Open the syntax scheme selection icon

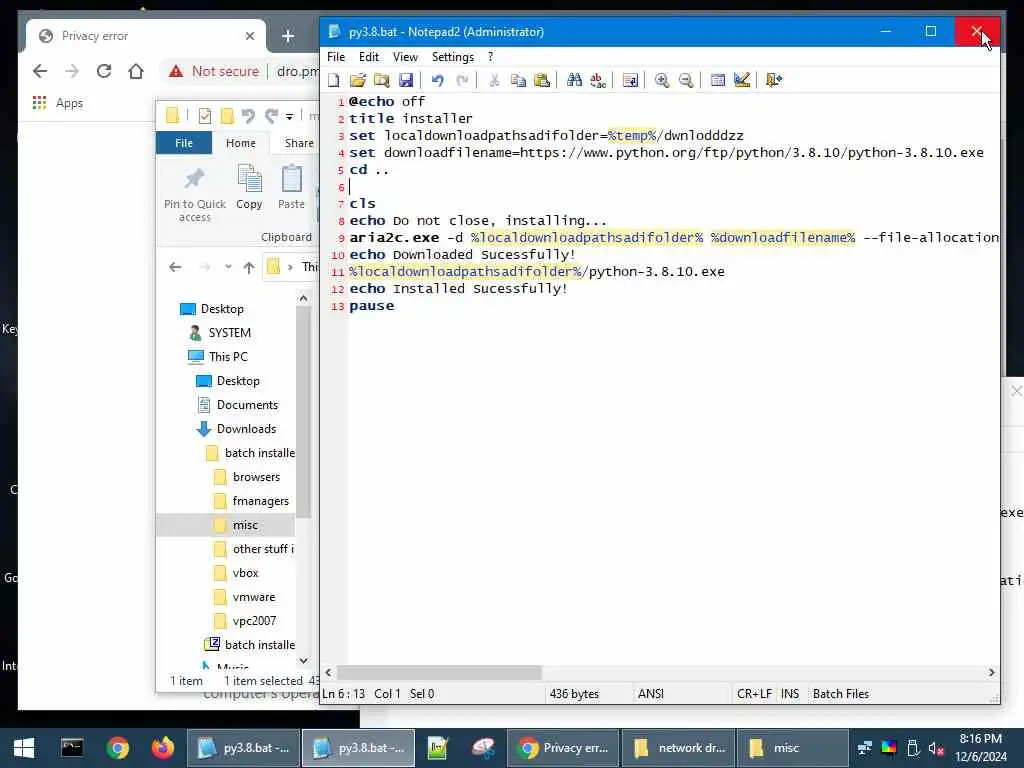coord(718,80)
